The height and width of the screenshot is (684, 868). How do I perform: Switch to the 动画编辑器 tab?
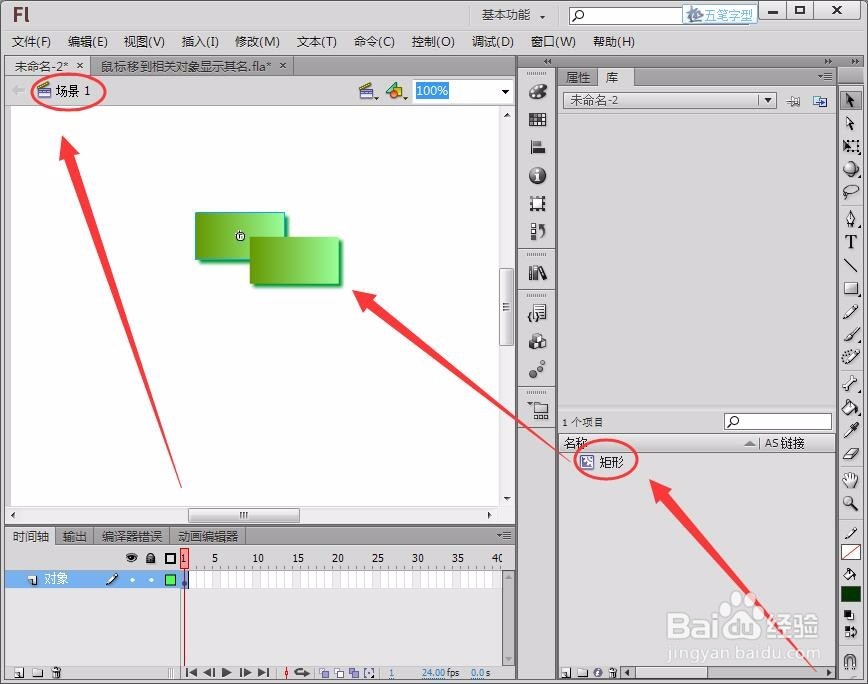click(208, 536)
